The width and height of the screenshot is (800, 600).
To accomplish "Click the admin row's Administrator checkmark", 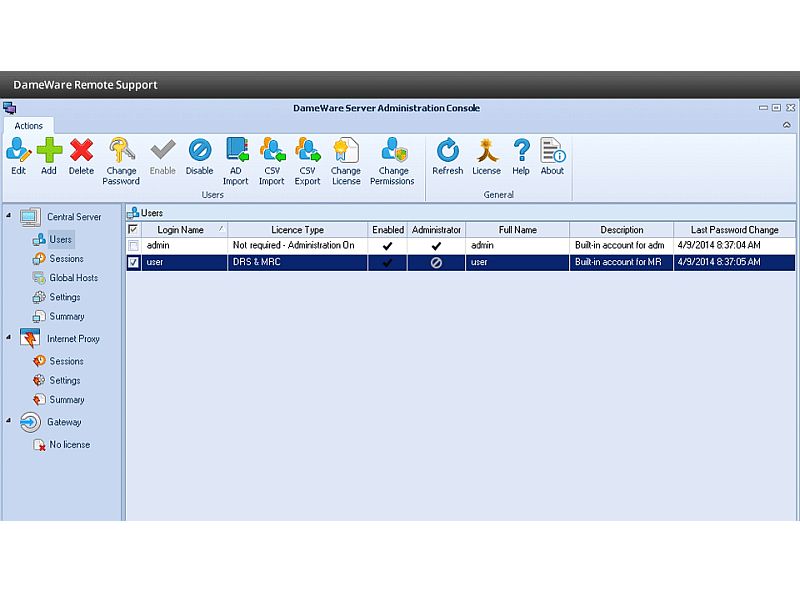I will tap(436, 246).
